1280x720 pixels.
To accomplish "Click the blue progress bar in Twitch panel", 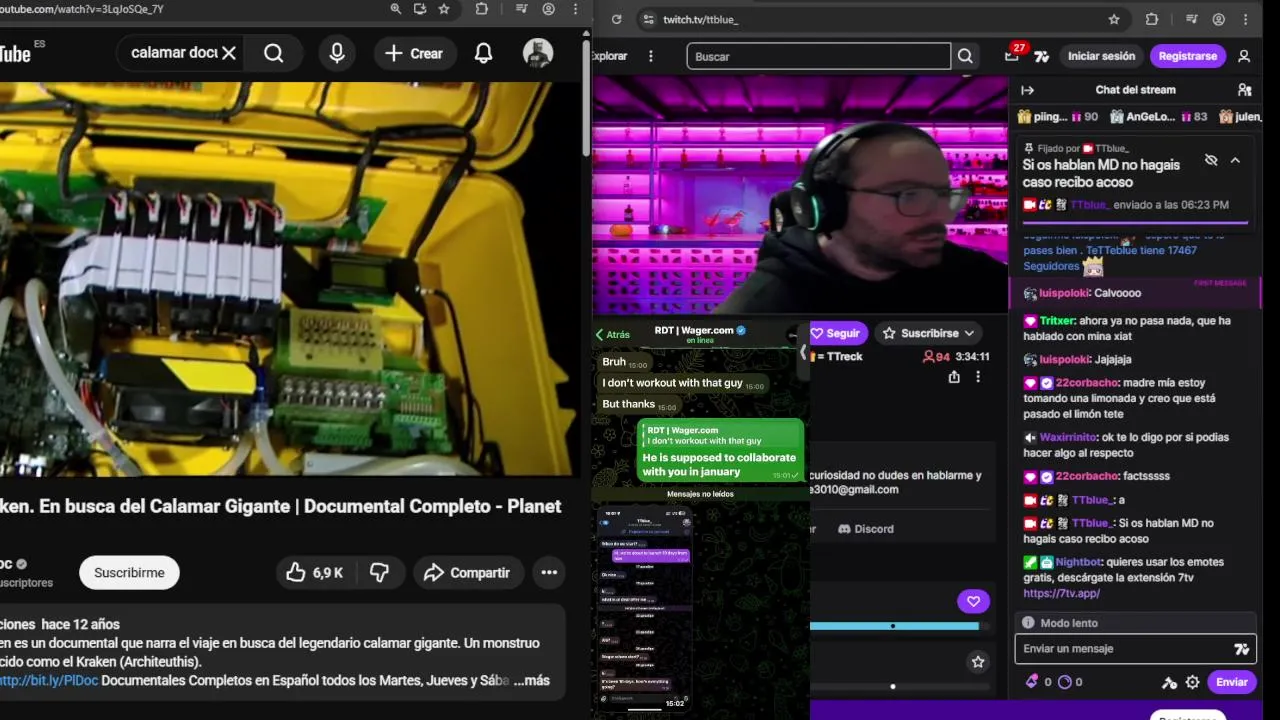I will [894, 626].
